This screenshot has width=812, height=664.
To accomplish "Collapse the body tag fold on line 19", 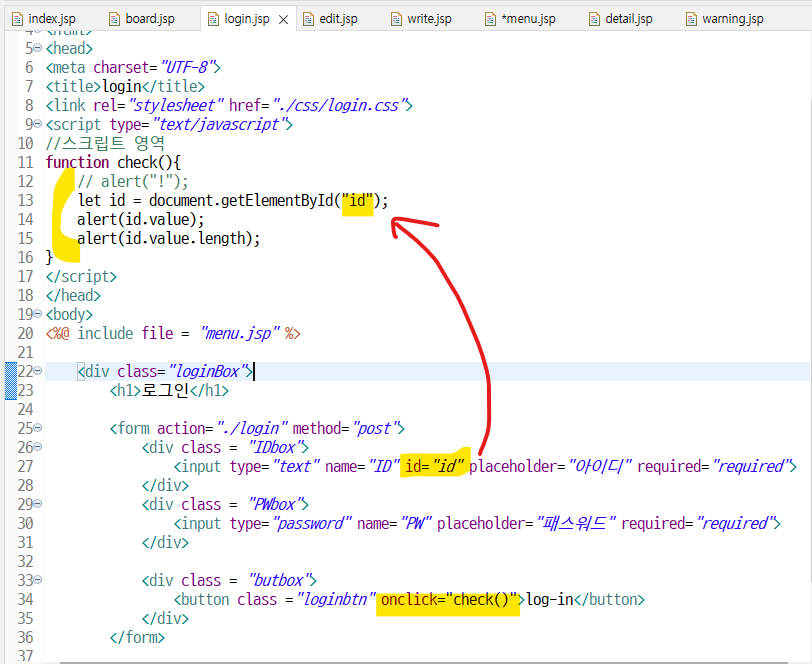I will (38, 314).
